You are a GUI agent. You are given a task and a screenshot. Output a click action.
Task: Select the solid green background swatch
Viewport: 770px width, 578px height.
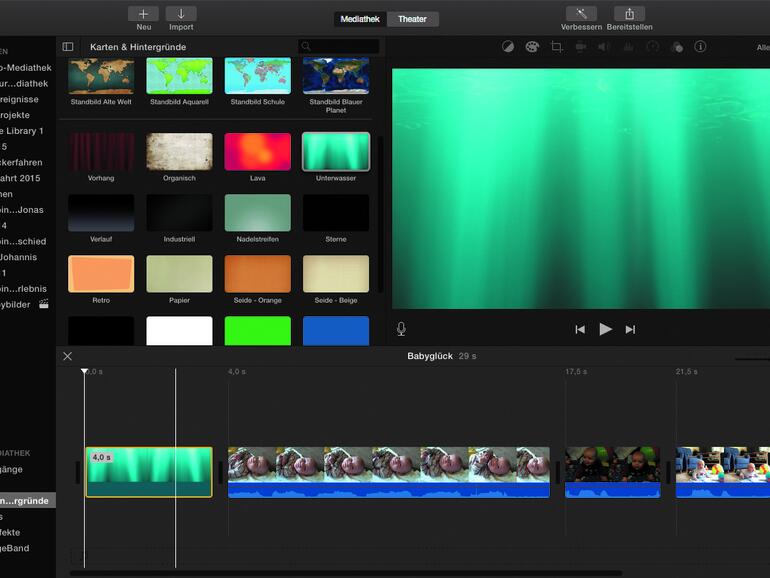coord(257,331)
